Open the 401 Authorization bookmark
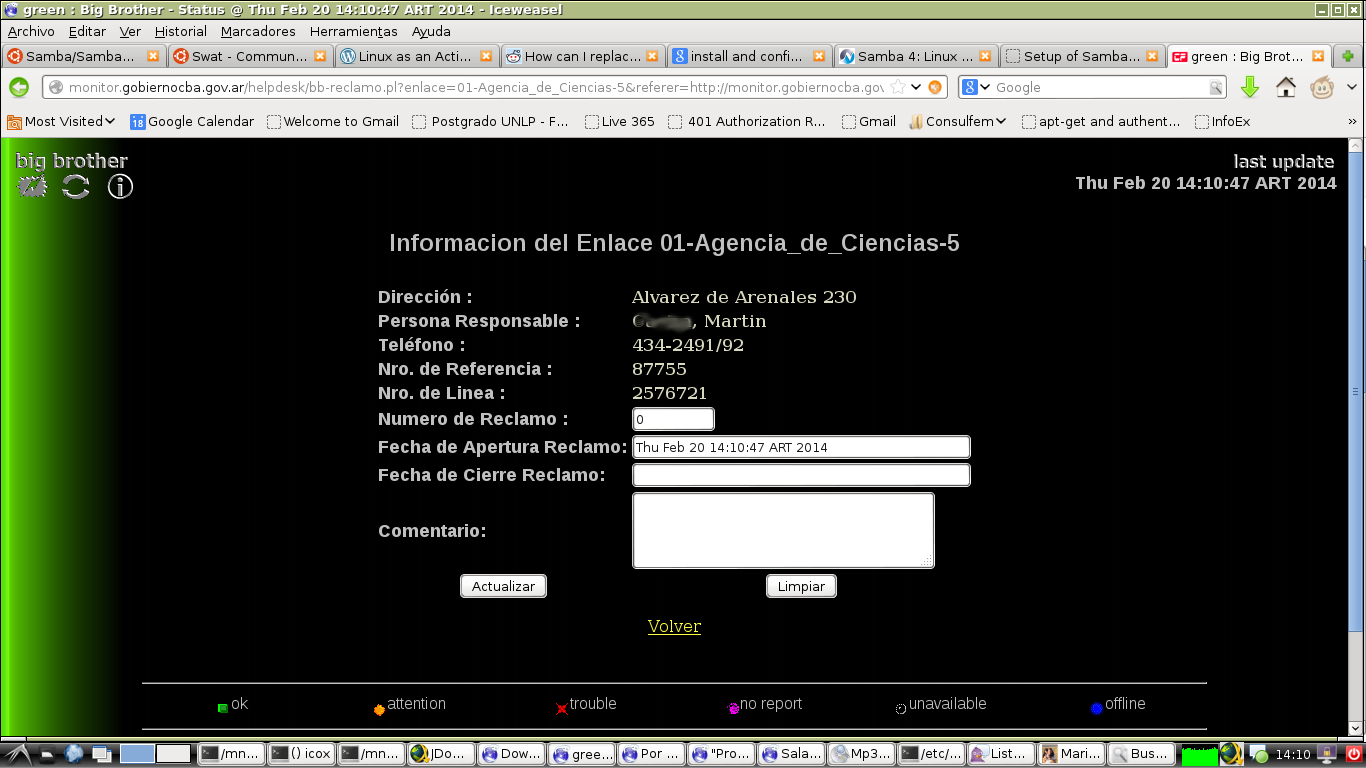 tap(747, 122)
